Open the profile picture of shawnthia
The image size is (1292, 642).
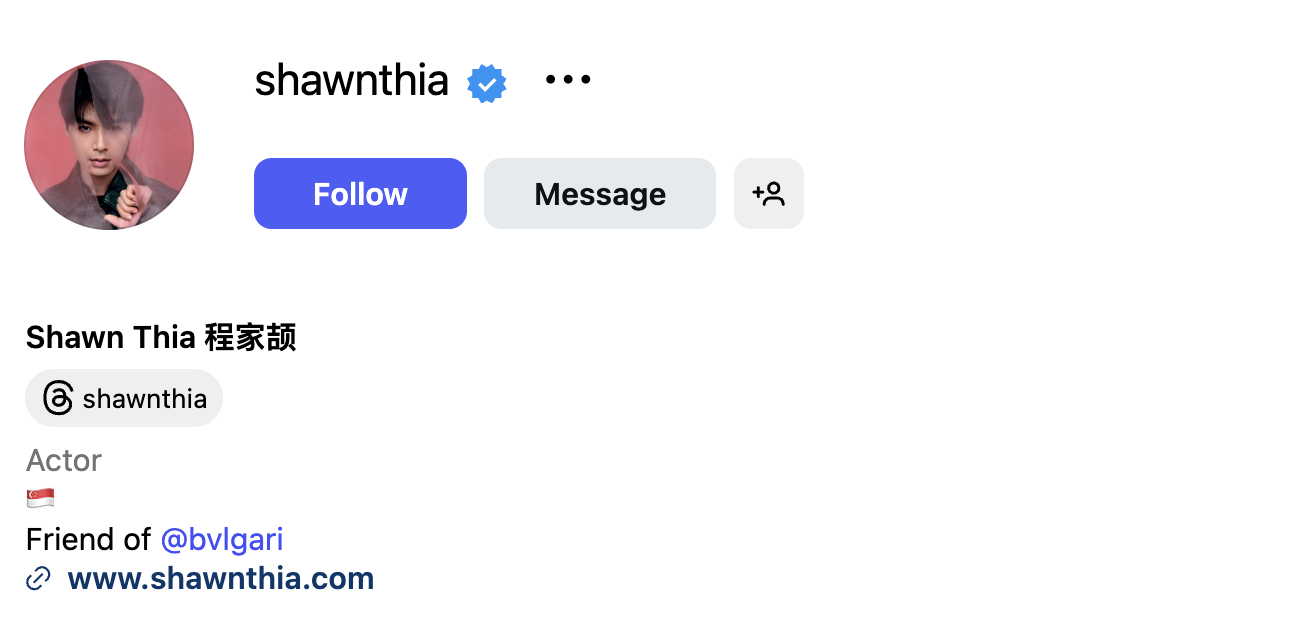109,144
